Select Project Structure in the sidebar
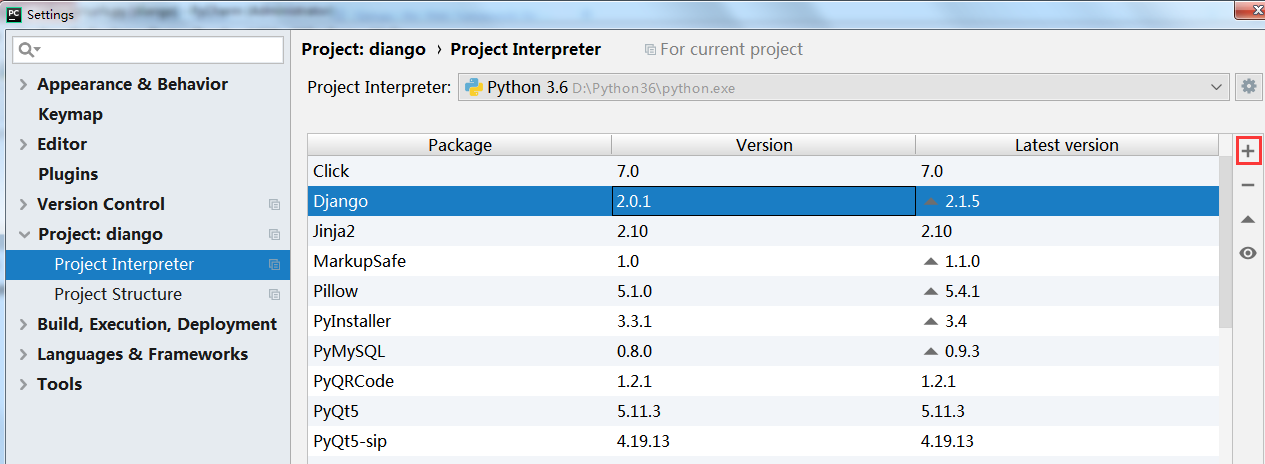This screenshot has height=464, width=1265. pyautogui.click(x=118, y=295)
